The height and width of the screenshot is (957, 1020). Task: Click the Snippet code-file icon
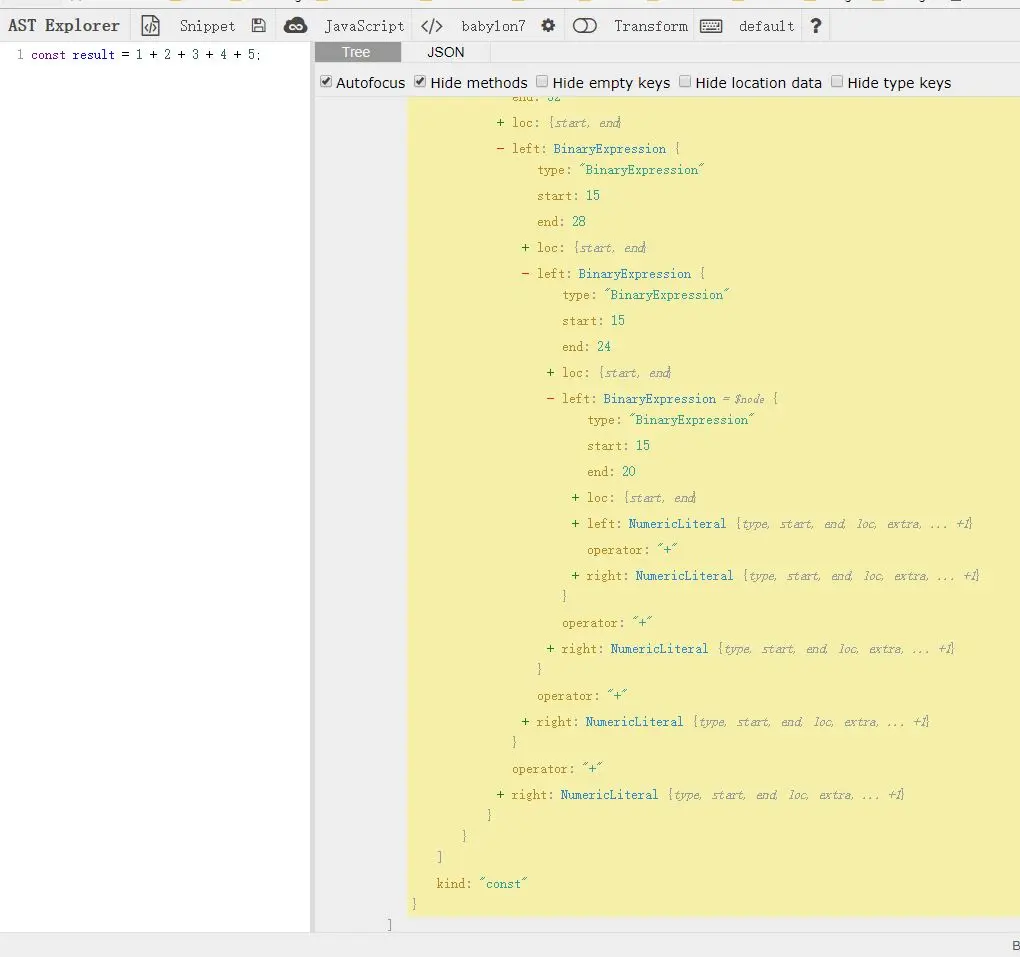150,26
